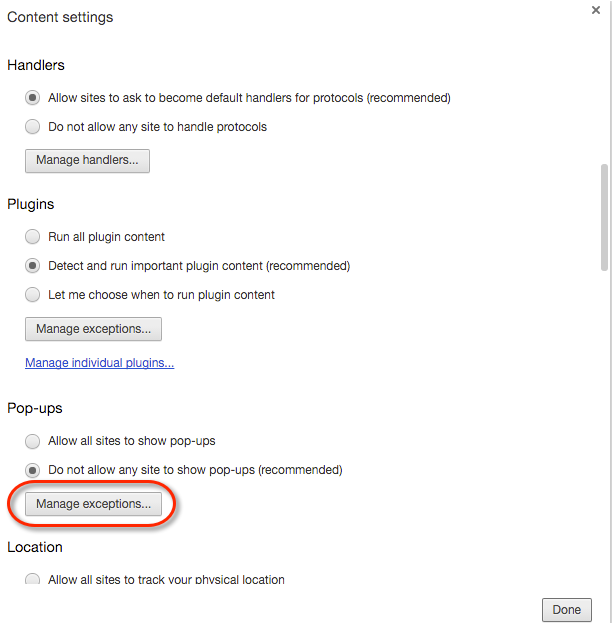Open the Manage handlers dialog
The image size is (613, 623).
(87, 160)
